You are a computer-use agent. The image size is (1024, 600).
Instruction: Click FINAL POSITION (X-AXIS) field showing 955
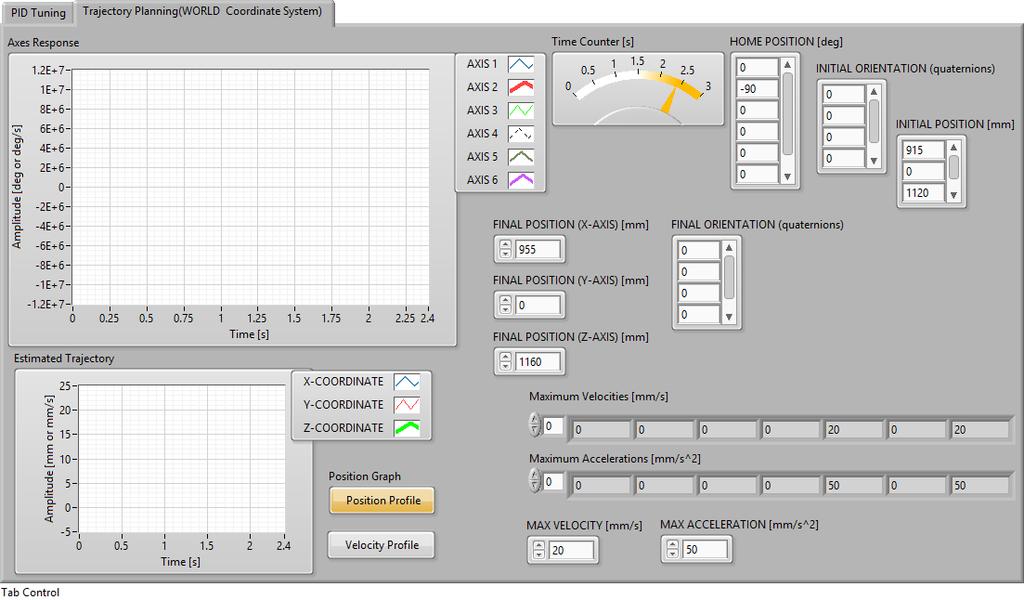[537, 249]
